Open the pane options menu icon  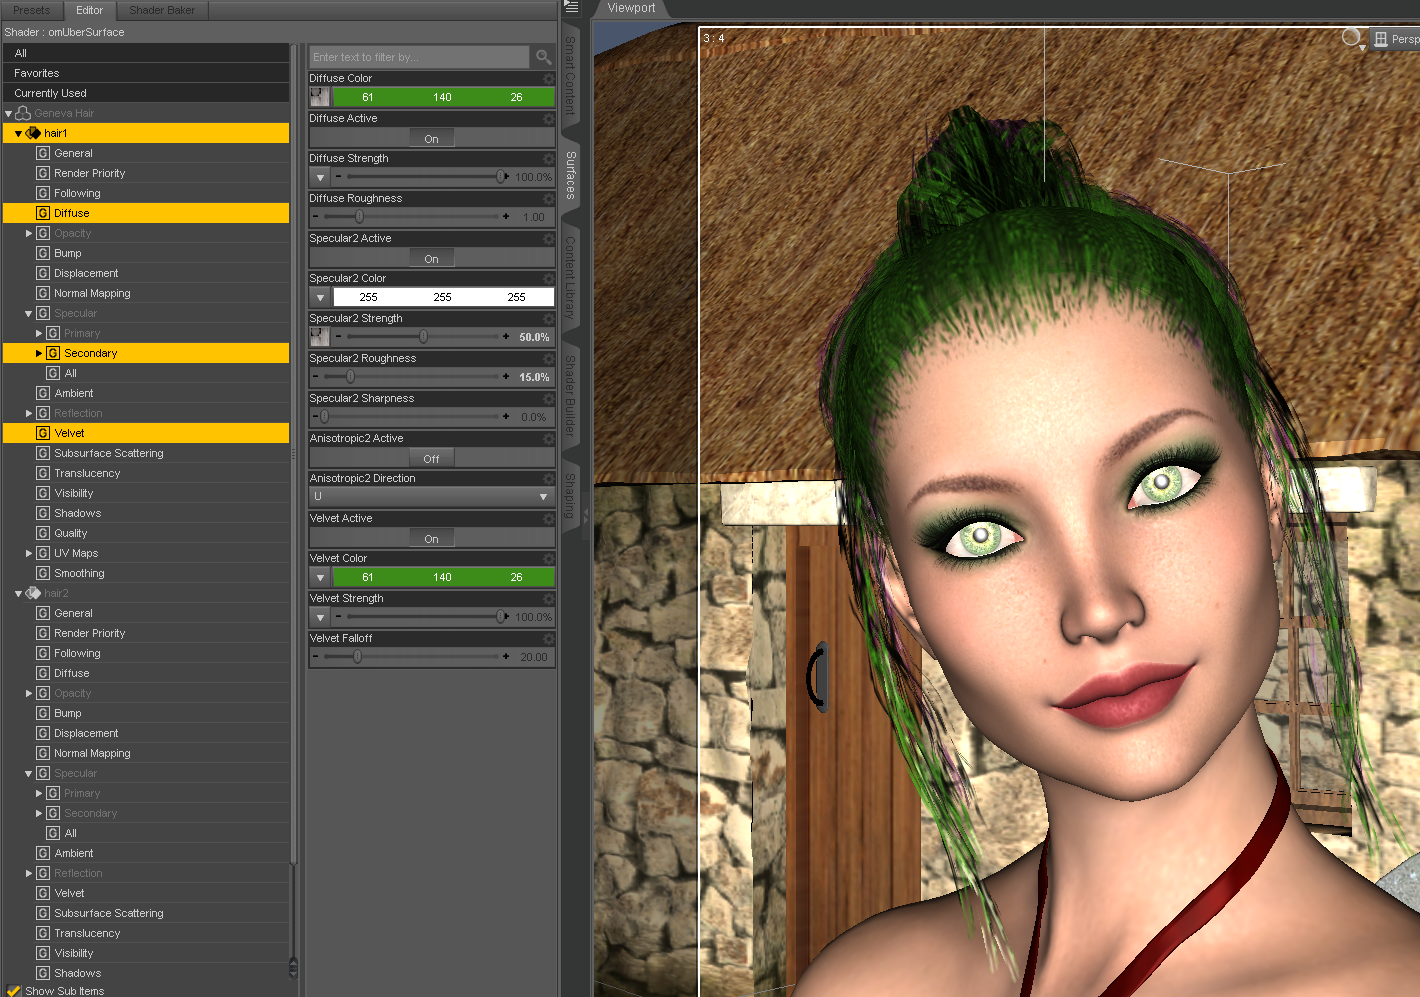tap(571, 7)
